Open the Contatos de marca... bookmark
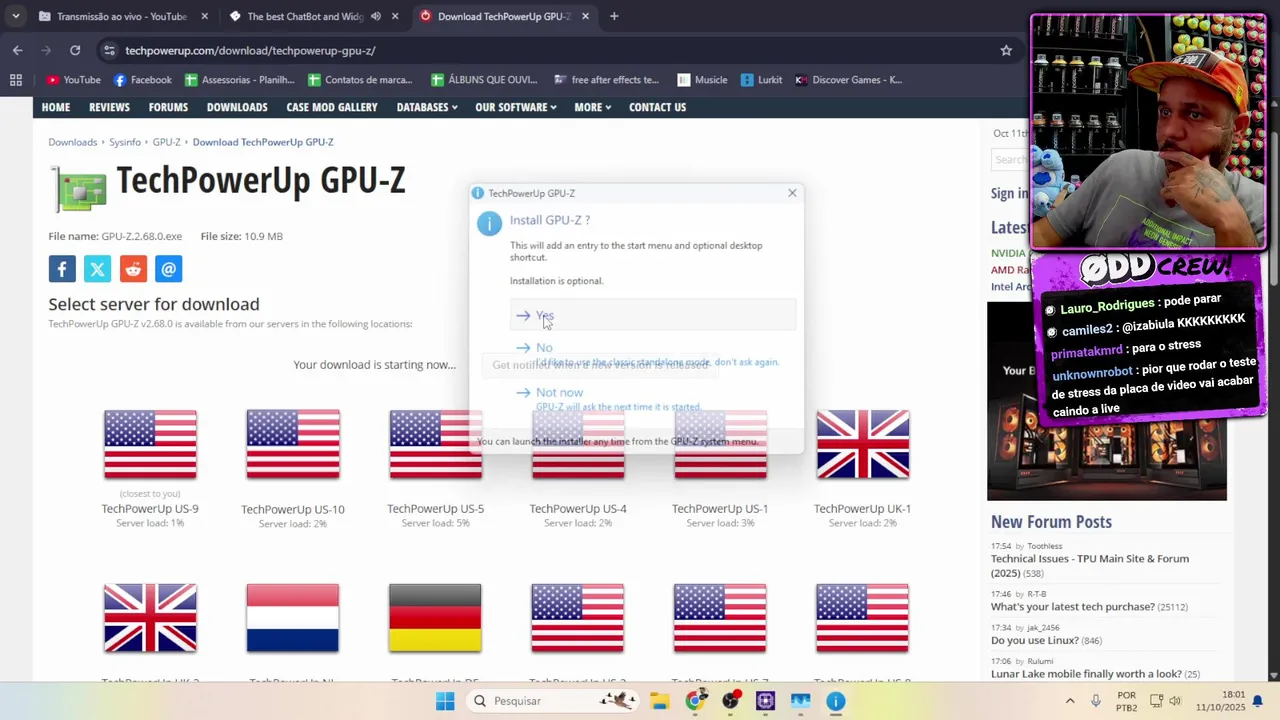The image size is (1280, 720). tap(360, 80)
